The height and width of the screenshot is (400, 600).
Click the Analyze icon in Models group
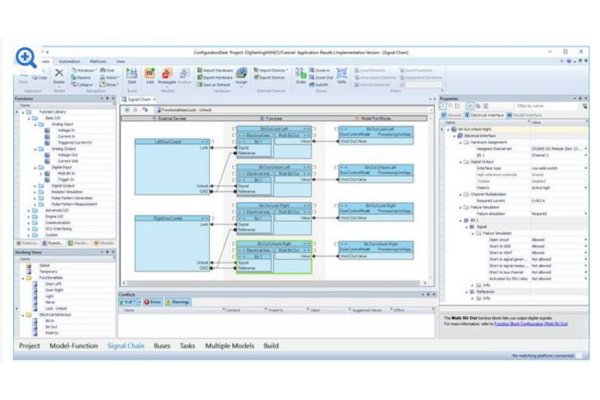pos(184,73)
